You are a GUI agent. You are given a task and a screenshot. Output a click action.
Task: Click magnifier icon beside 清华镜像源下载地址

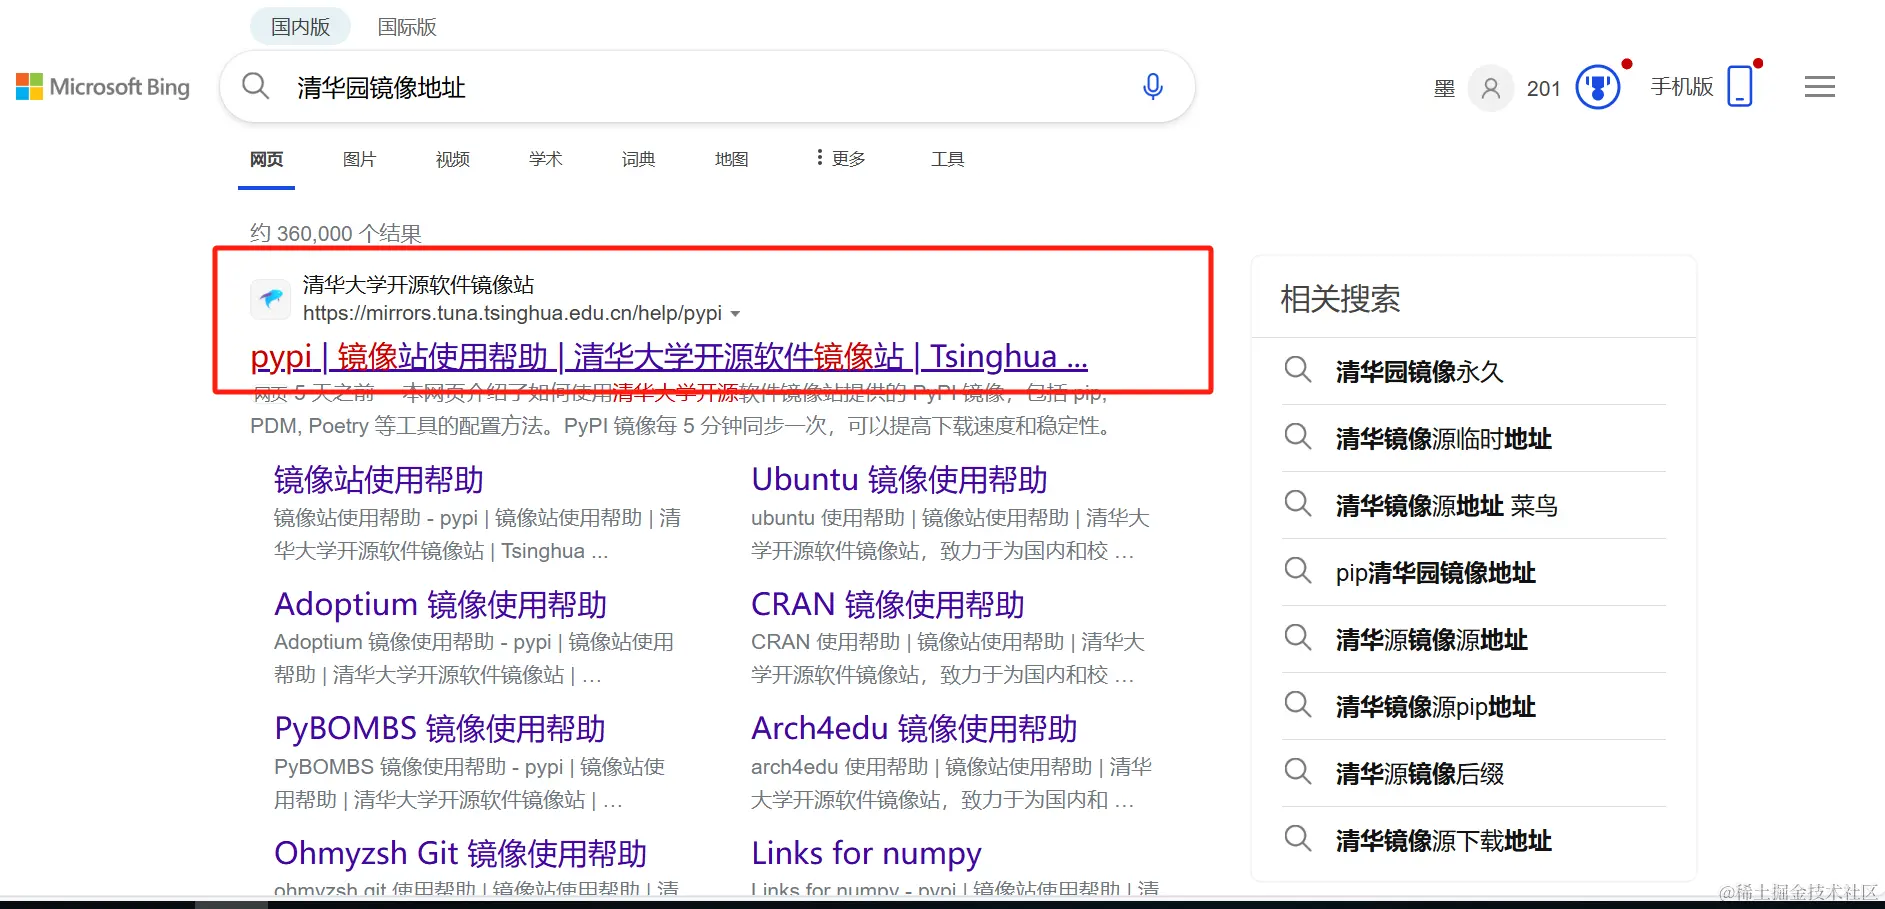click(x=1298, y=839)
